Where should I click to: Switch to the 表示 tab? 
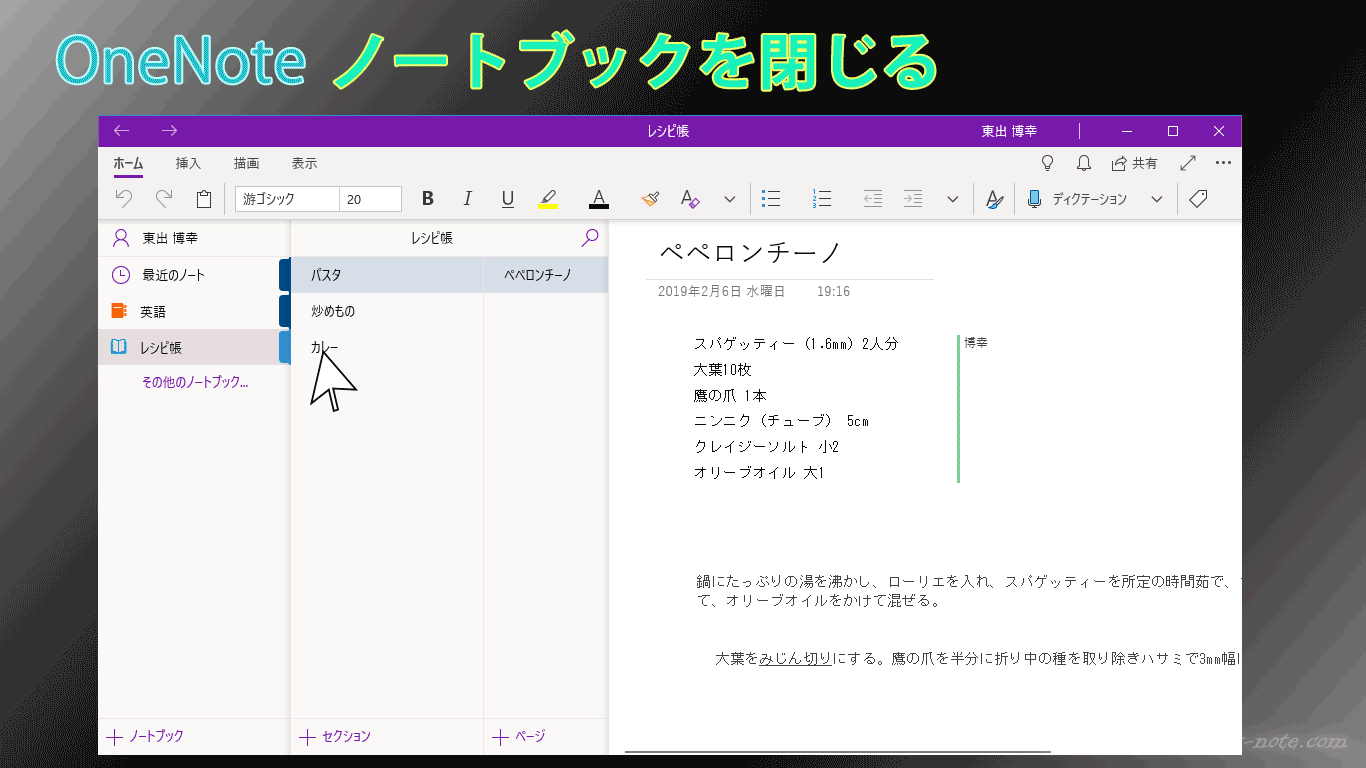(x=304, y=163)
